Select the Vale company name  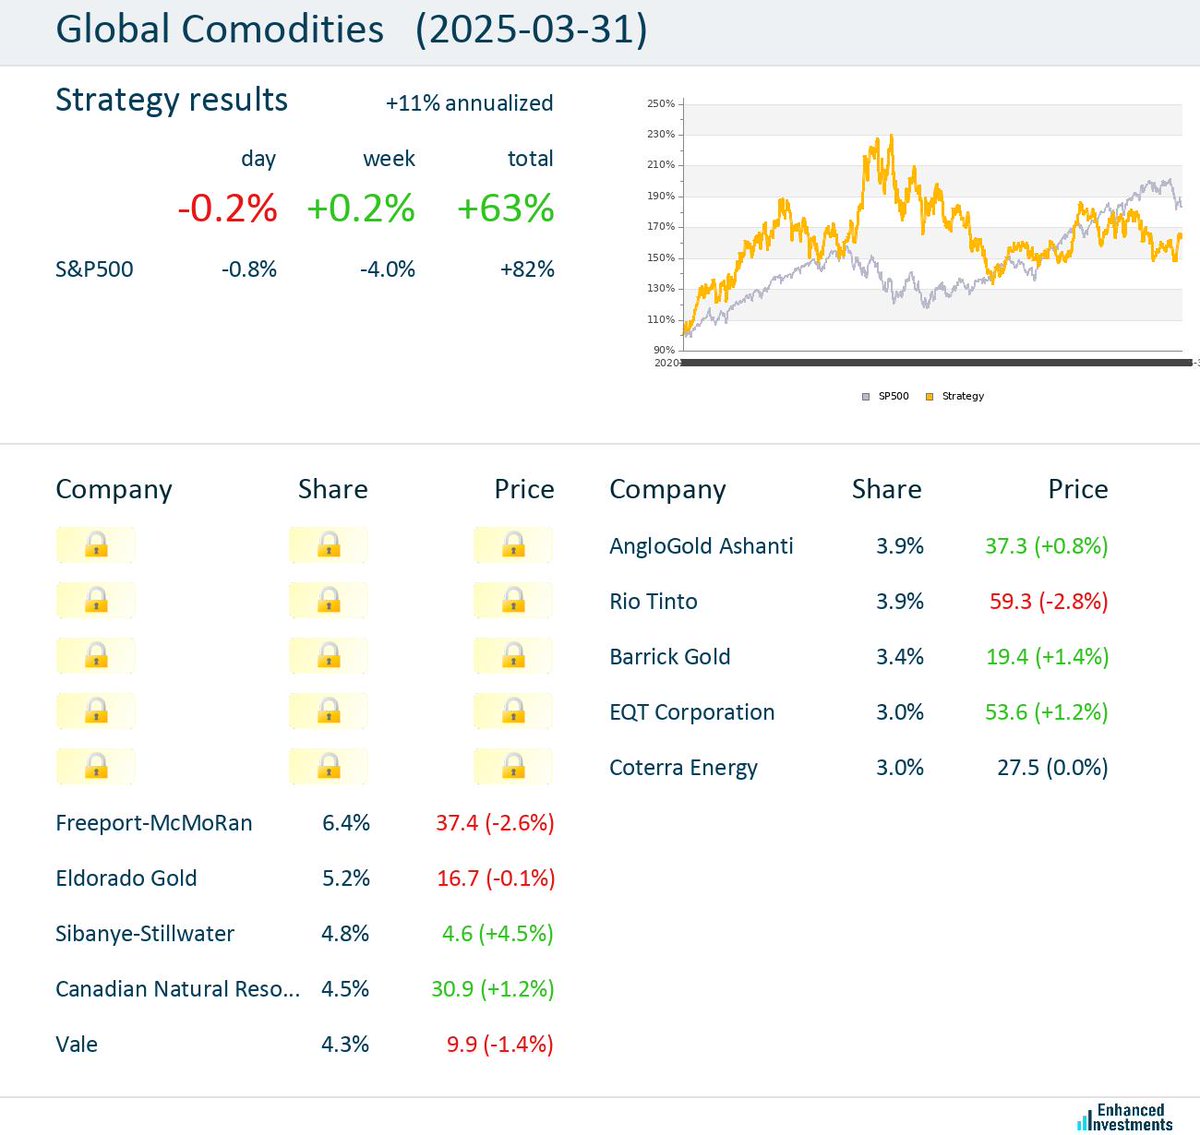[x=77, y=1044]
